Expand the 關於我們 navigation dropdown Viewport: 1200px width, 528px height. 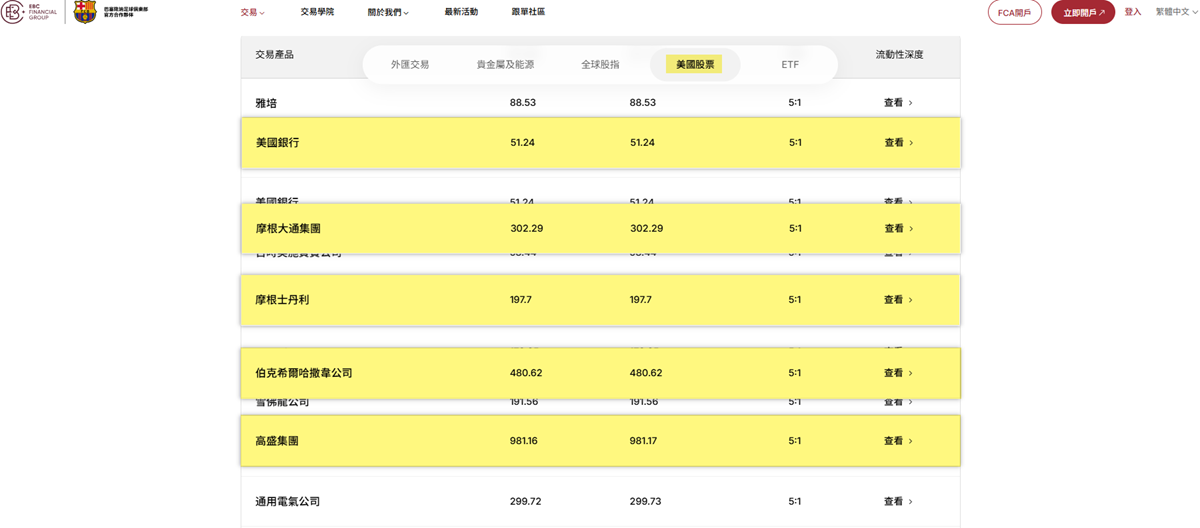click(388, 12)
